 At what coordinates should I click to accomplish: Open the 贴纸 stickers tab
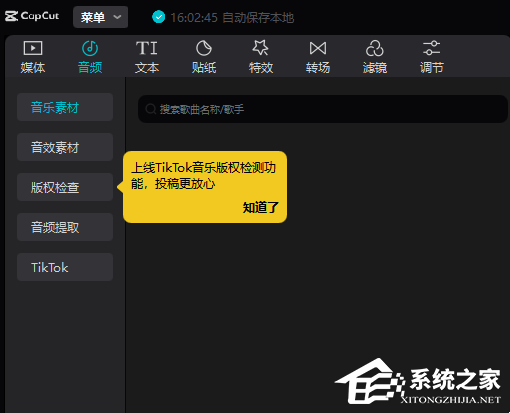pos(204,57)
